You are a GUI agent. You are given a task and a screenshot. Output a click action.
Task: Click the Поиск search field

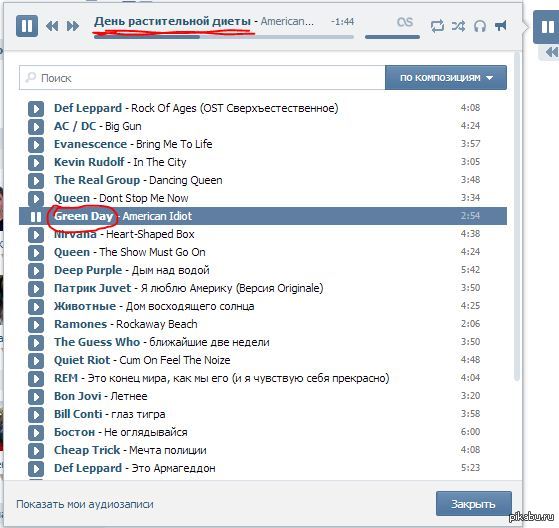tap(202, 78)
